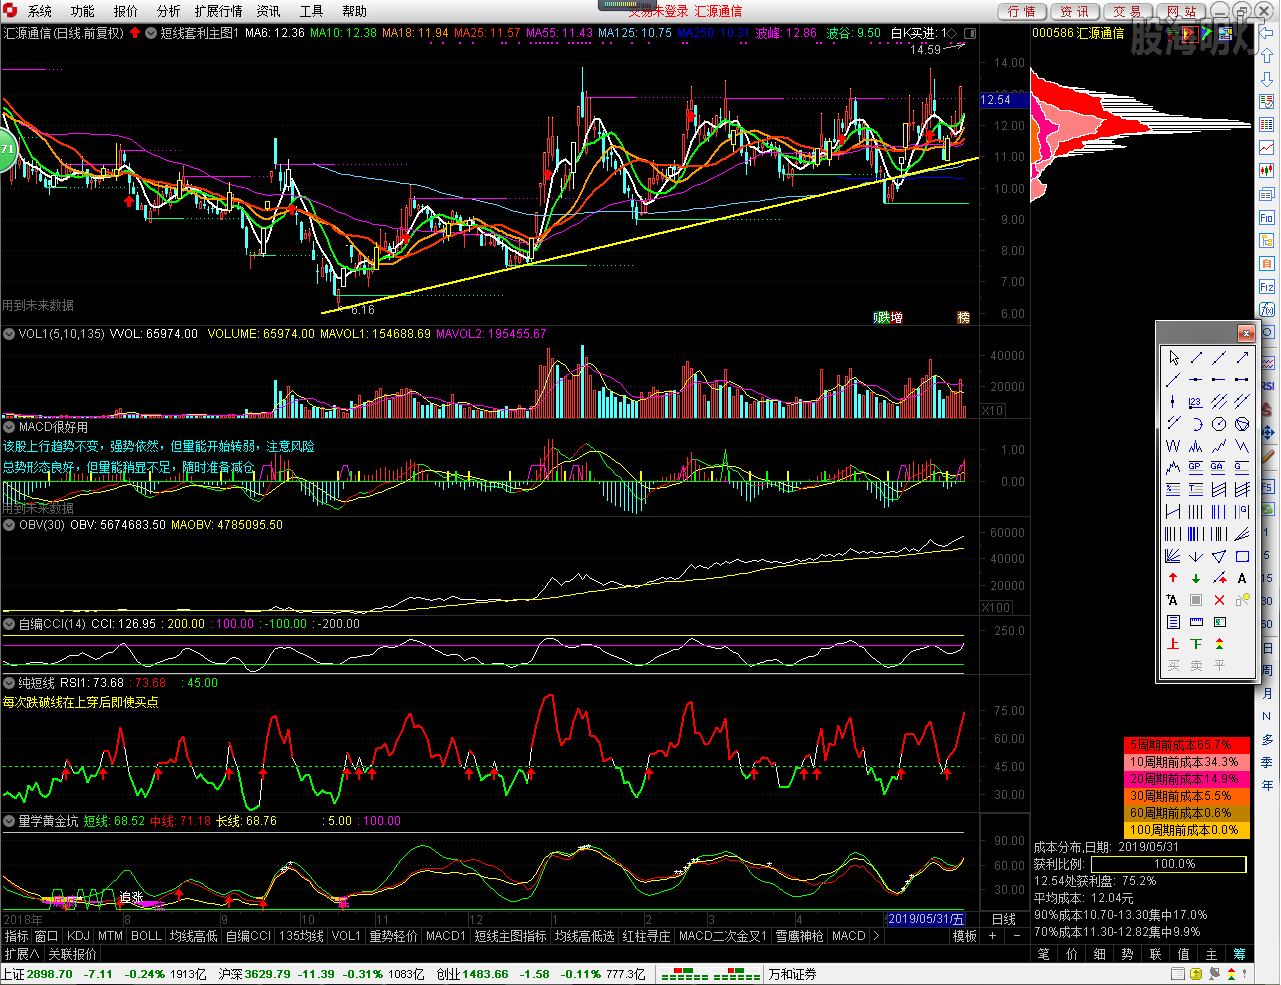Click the page up arrow sidebar icon
Screen dimensions: 1281x985
(1267, 56)
